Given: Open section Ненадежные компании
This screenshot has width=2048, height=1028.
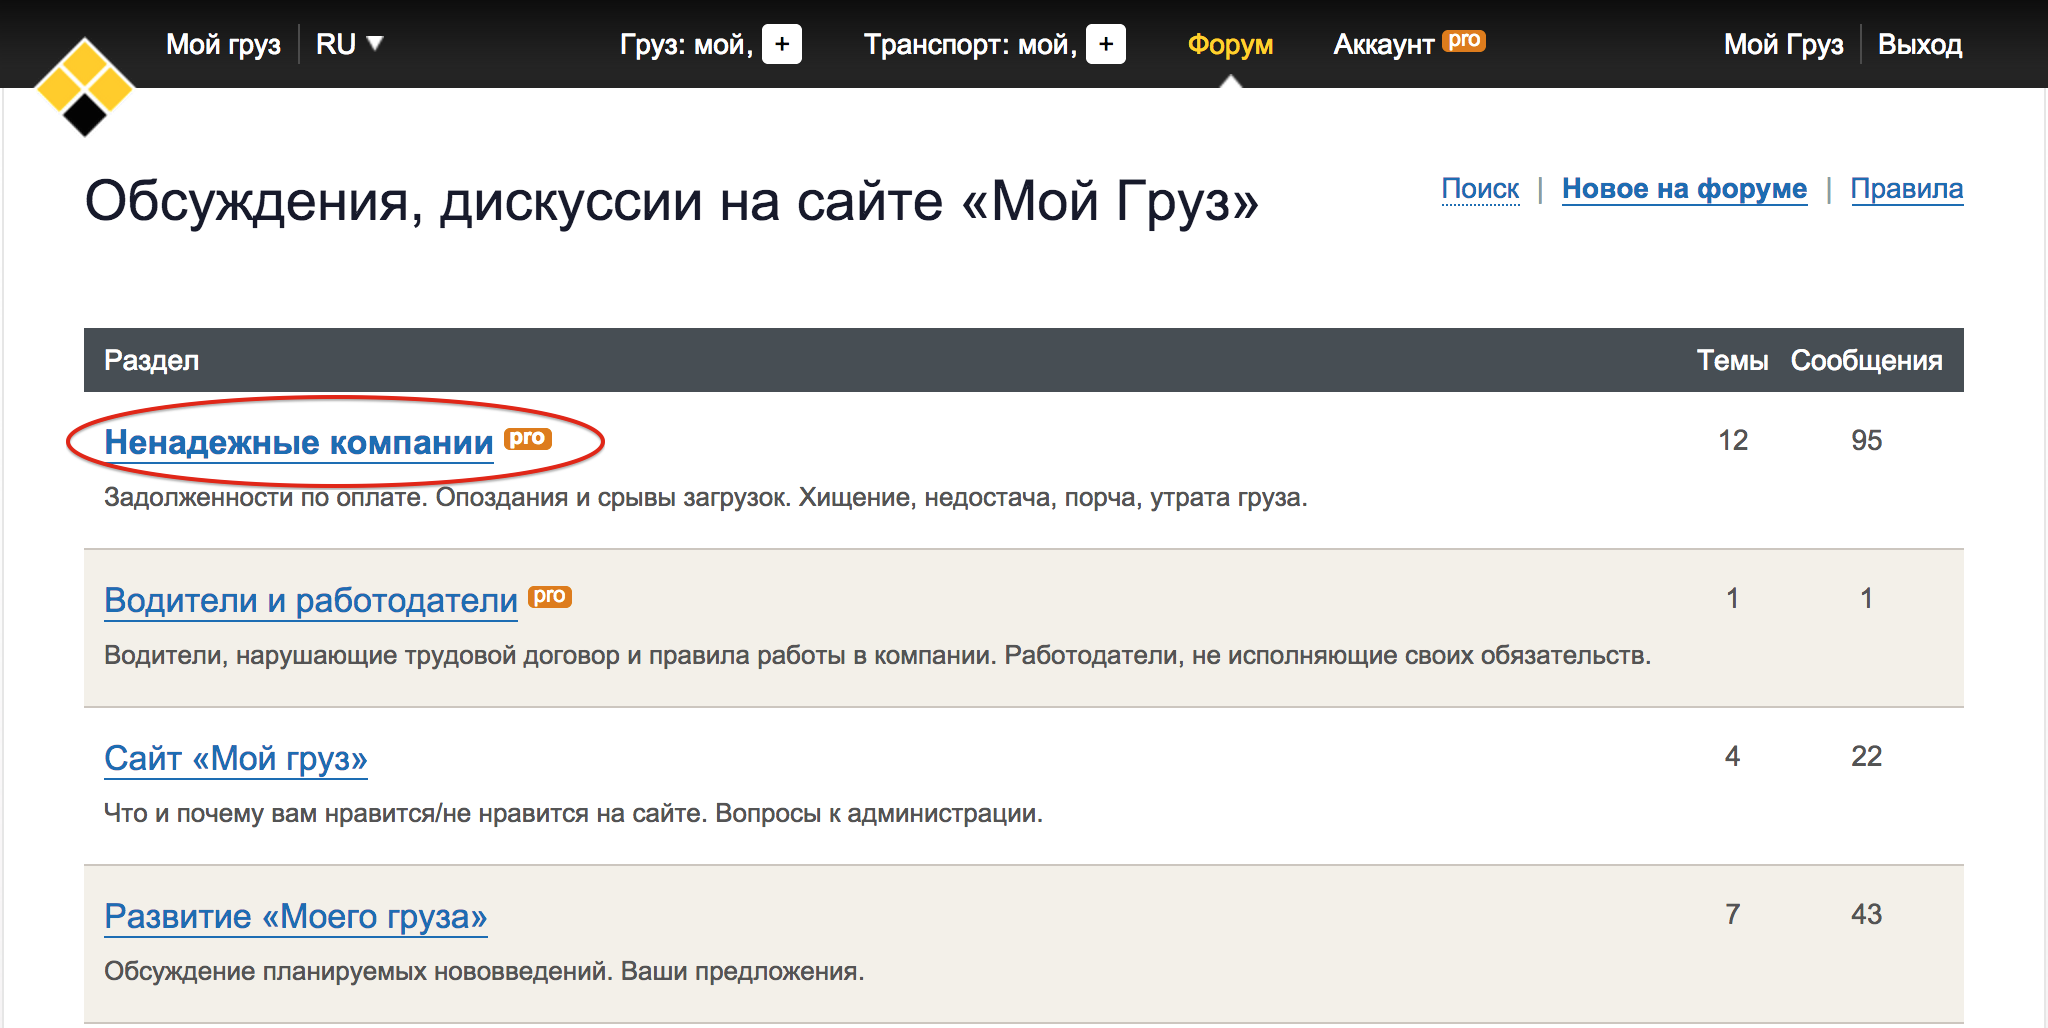Looking at the screenshot, I should (x=299, y=442).
